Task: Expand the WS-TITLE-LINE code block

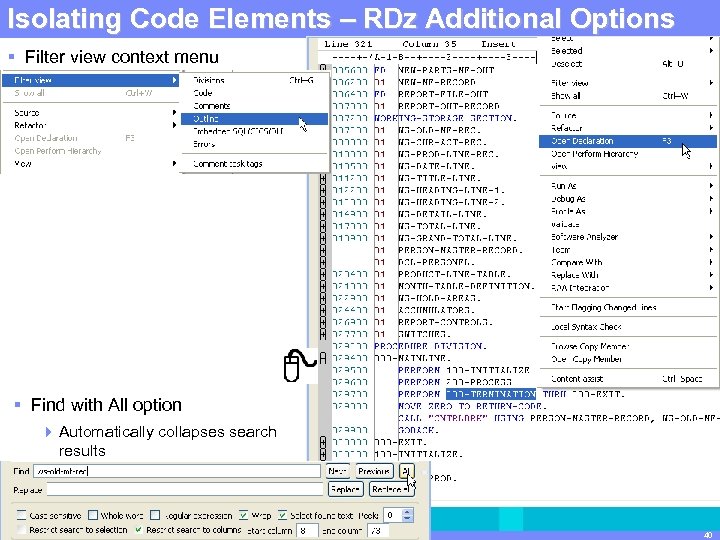Action: click(323, 178)
